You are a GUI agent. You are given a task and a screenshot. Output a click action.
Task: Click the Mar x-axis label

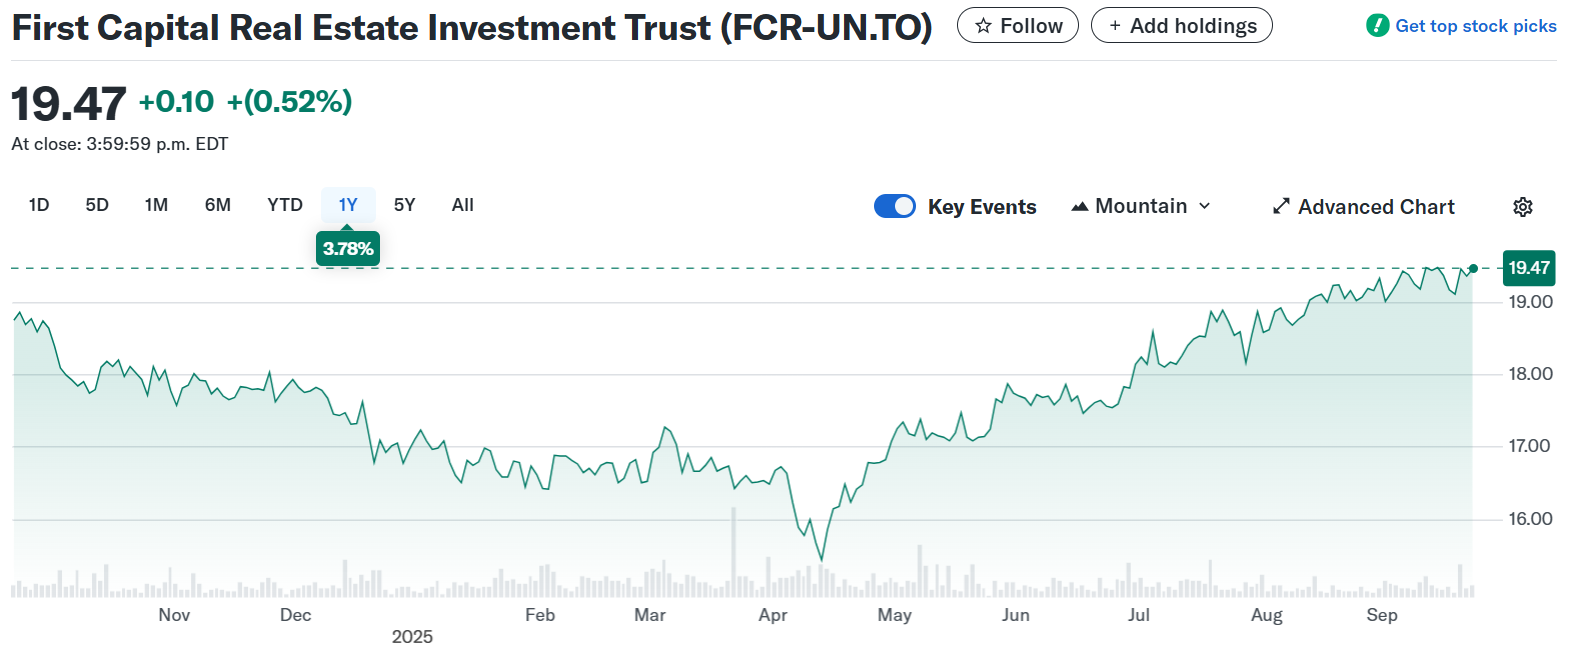650,615
